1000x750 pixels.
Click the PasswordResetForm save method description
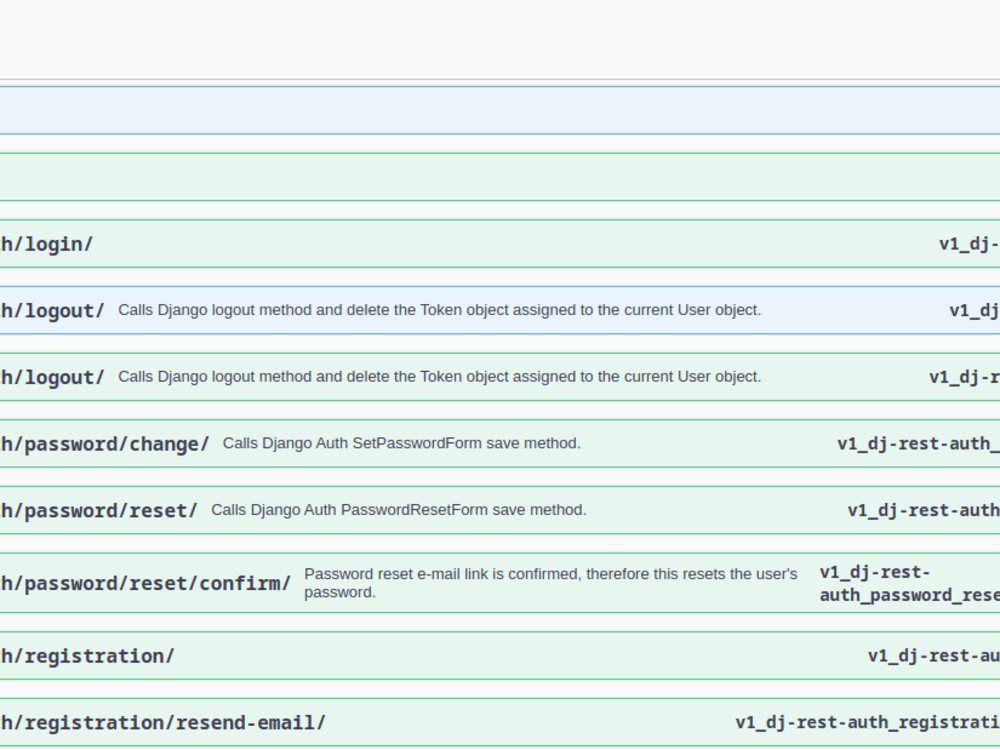398,509
